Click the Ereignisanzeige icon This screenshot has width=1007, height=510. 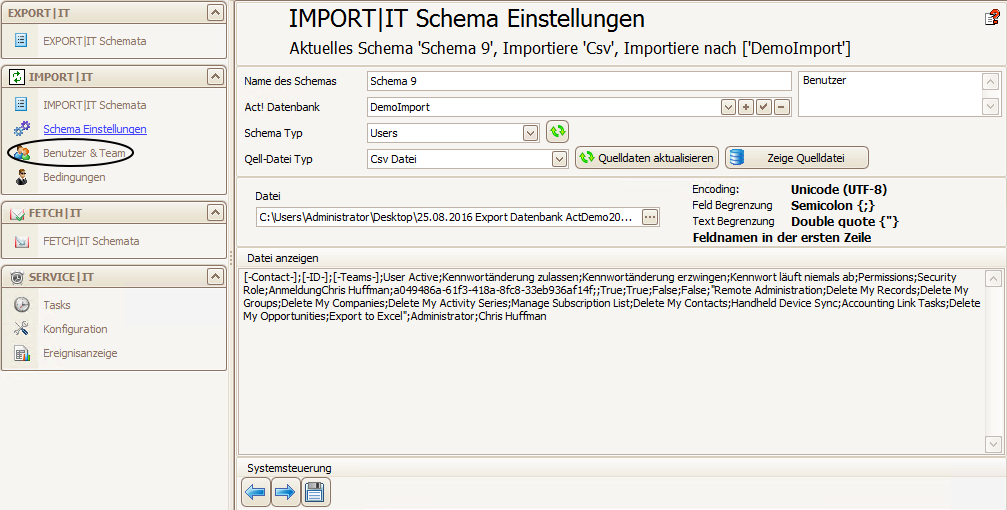pyautogui.click(x=22, y=353)
